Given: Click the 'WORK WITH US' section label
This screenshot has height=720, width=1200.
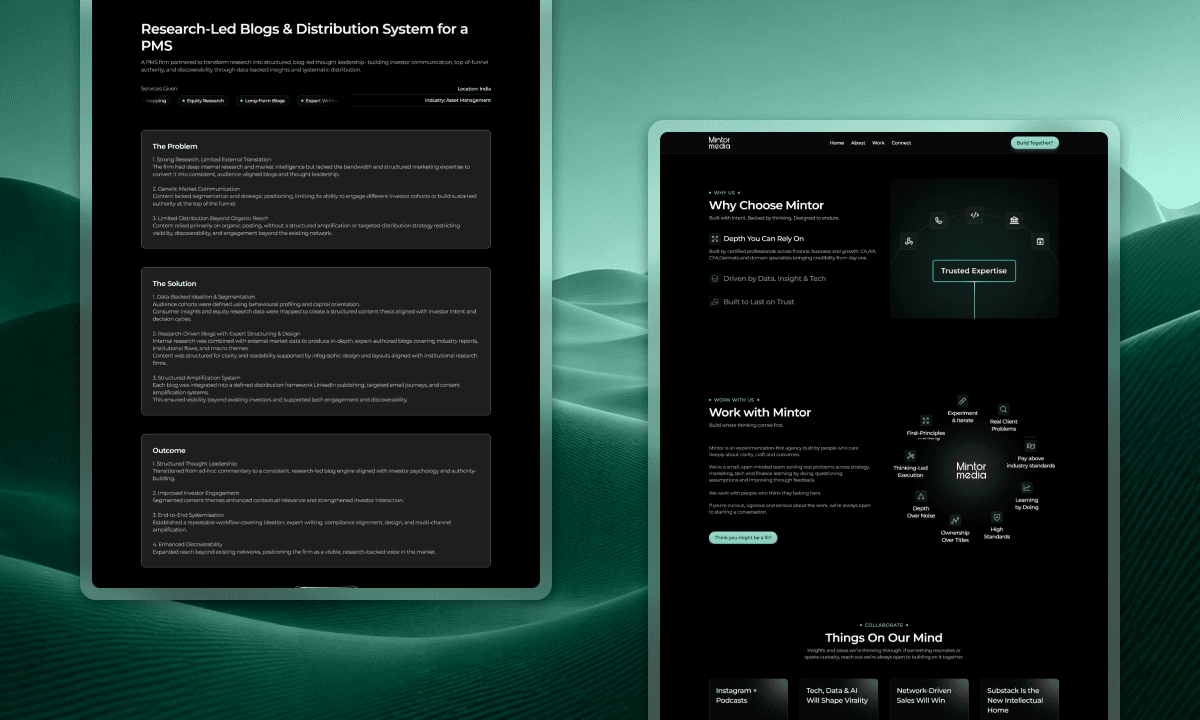Looking at the screenshot, I should tap(735, 399).
